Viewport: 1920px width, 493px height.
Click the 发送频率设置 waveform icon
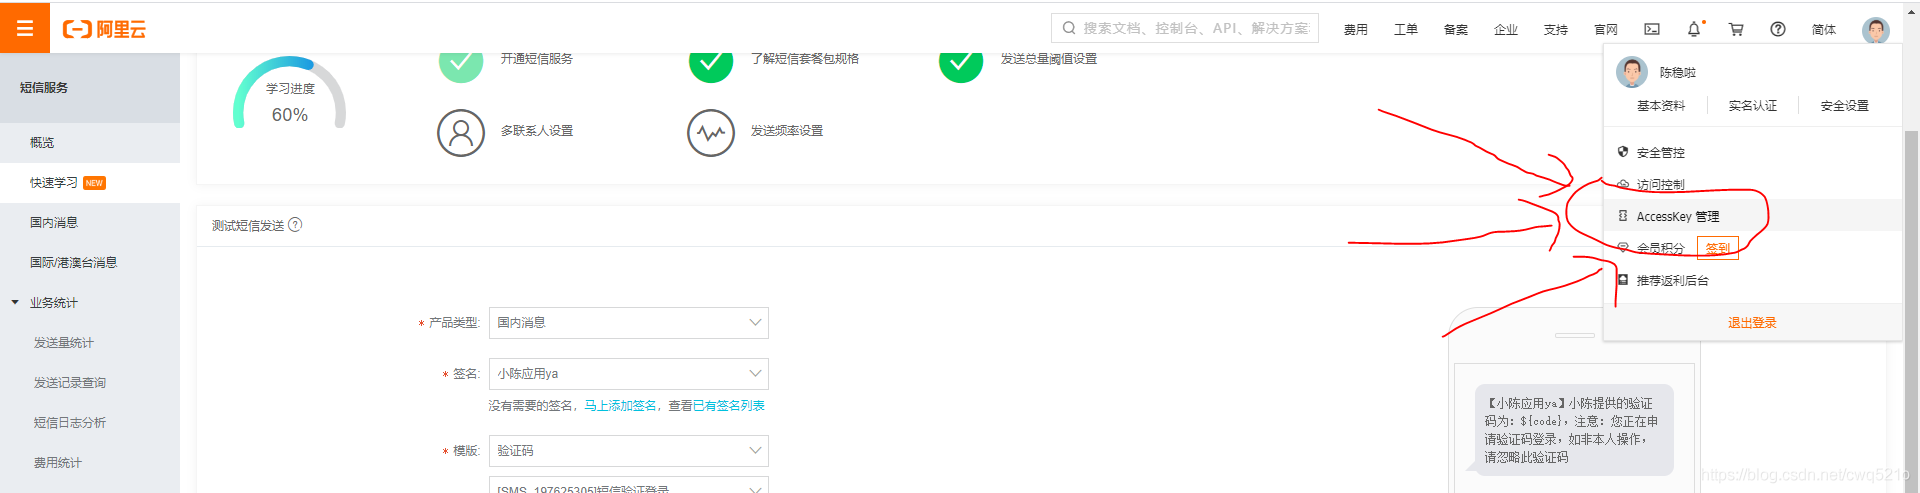pyautogui.click(x=711, y=132)
